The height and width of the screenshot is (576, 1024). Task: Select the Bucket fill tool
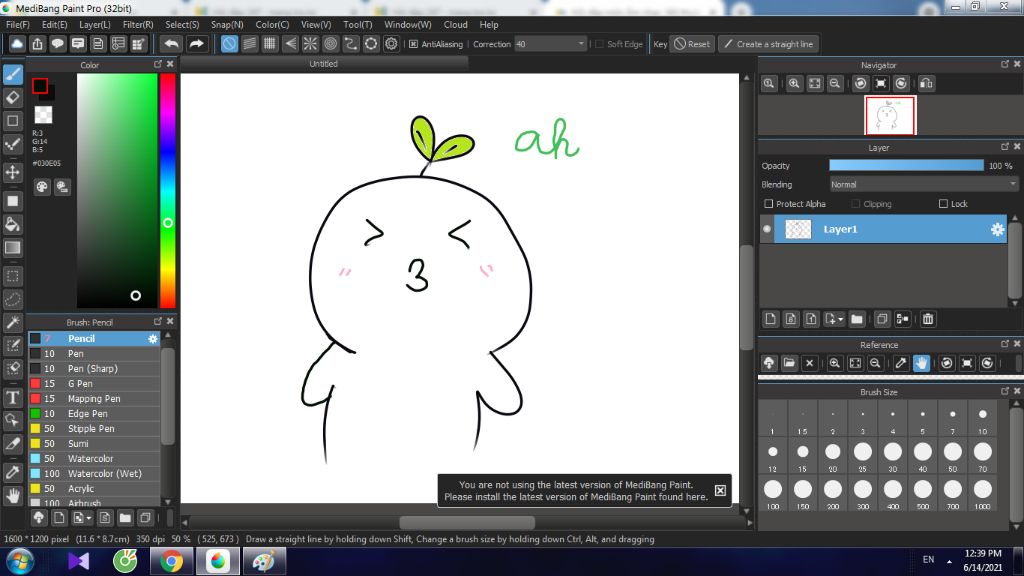pyautogui.click(x=12, y=225)
